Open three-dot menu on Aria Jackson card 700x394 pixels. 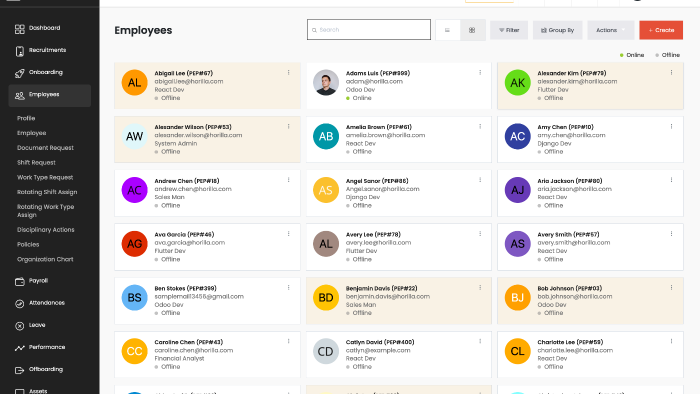point(671,180)
